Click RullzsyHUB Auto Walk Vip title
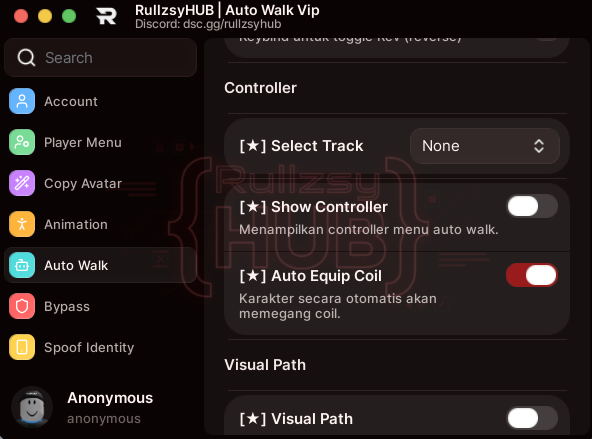The width and height of the screenshot is (592, 439). coord(227,10)
